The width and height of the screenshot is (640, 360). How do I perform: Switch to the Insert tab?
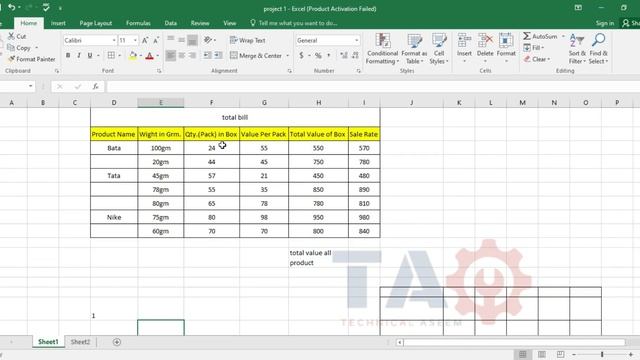tap(58, 23)
